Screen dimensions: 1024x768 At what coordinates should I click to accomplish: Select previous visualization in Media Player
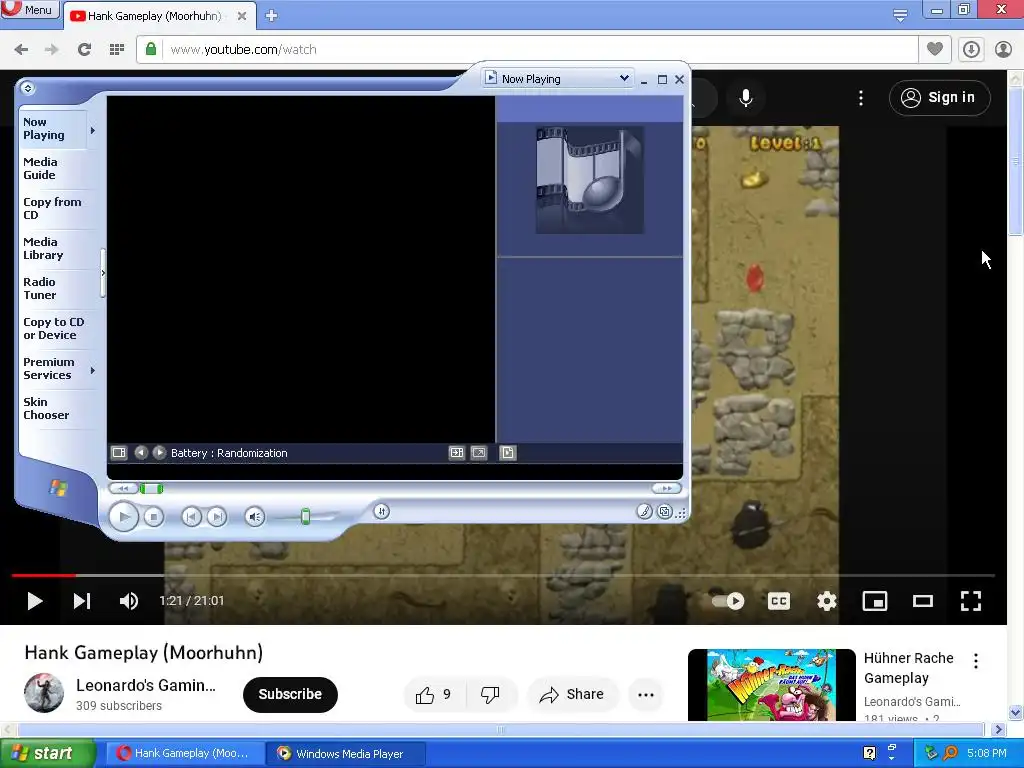point(141,453)
